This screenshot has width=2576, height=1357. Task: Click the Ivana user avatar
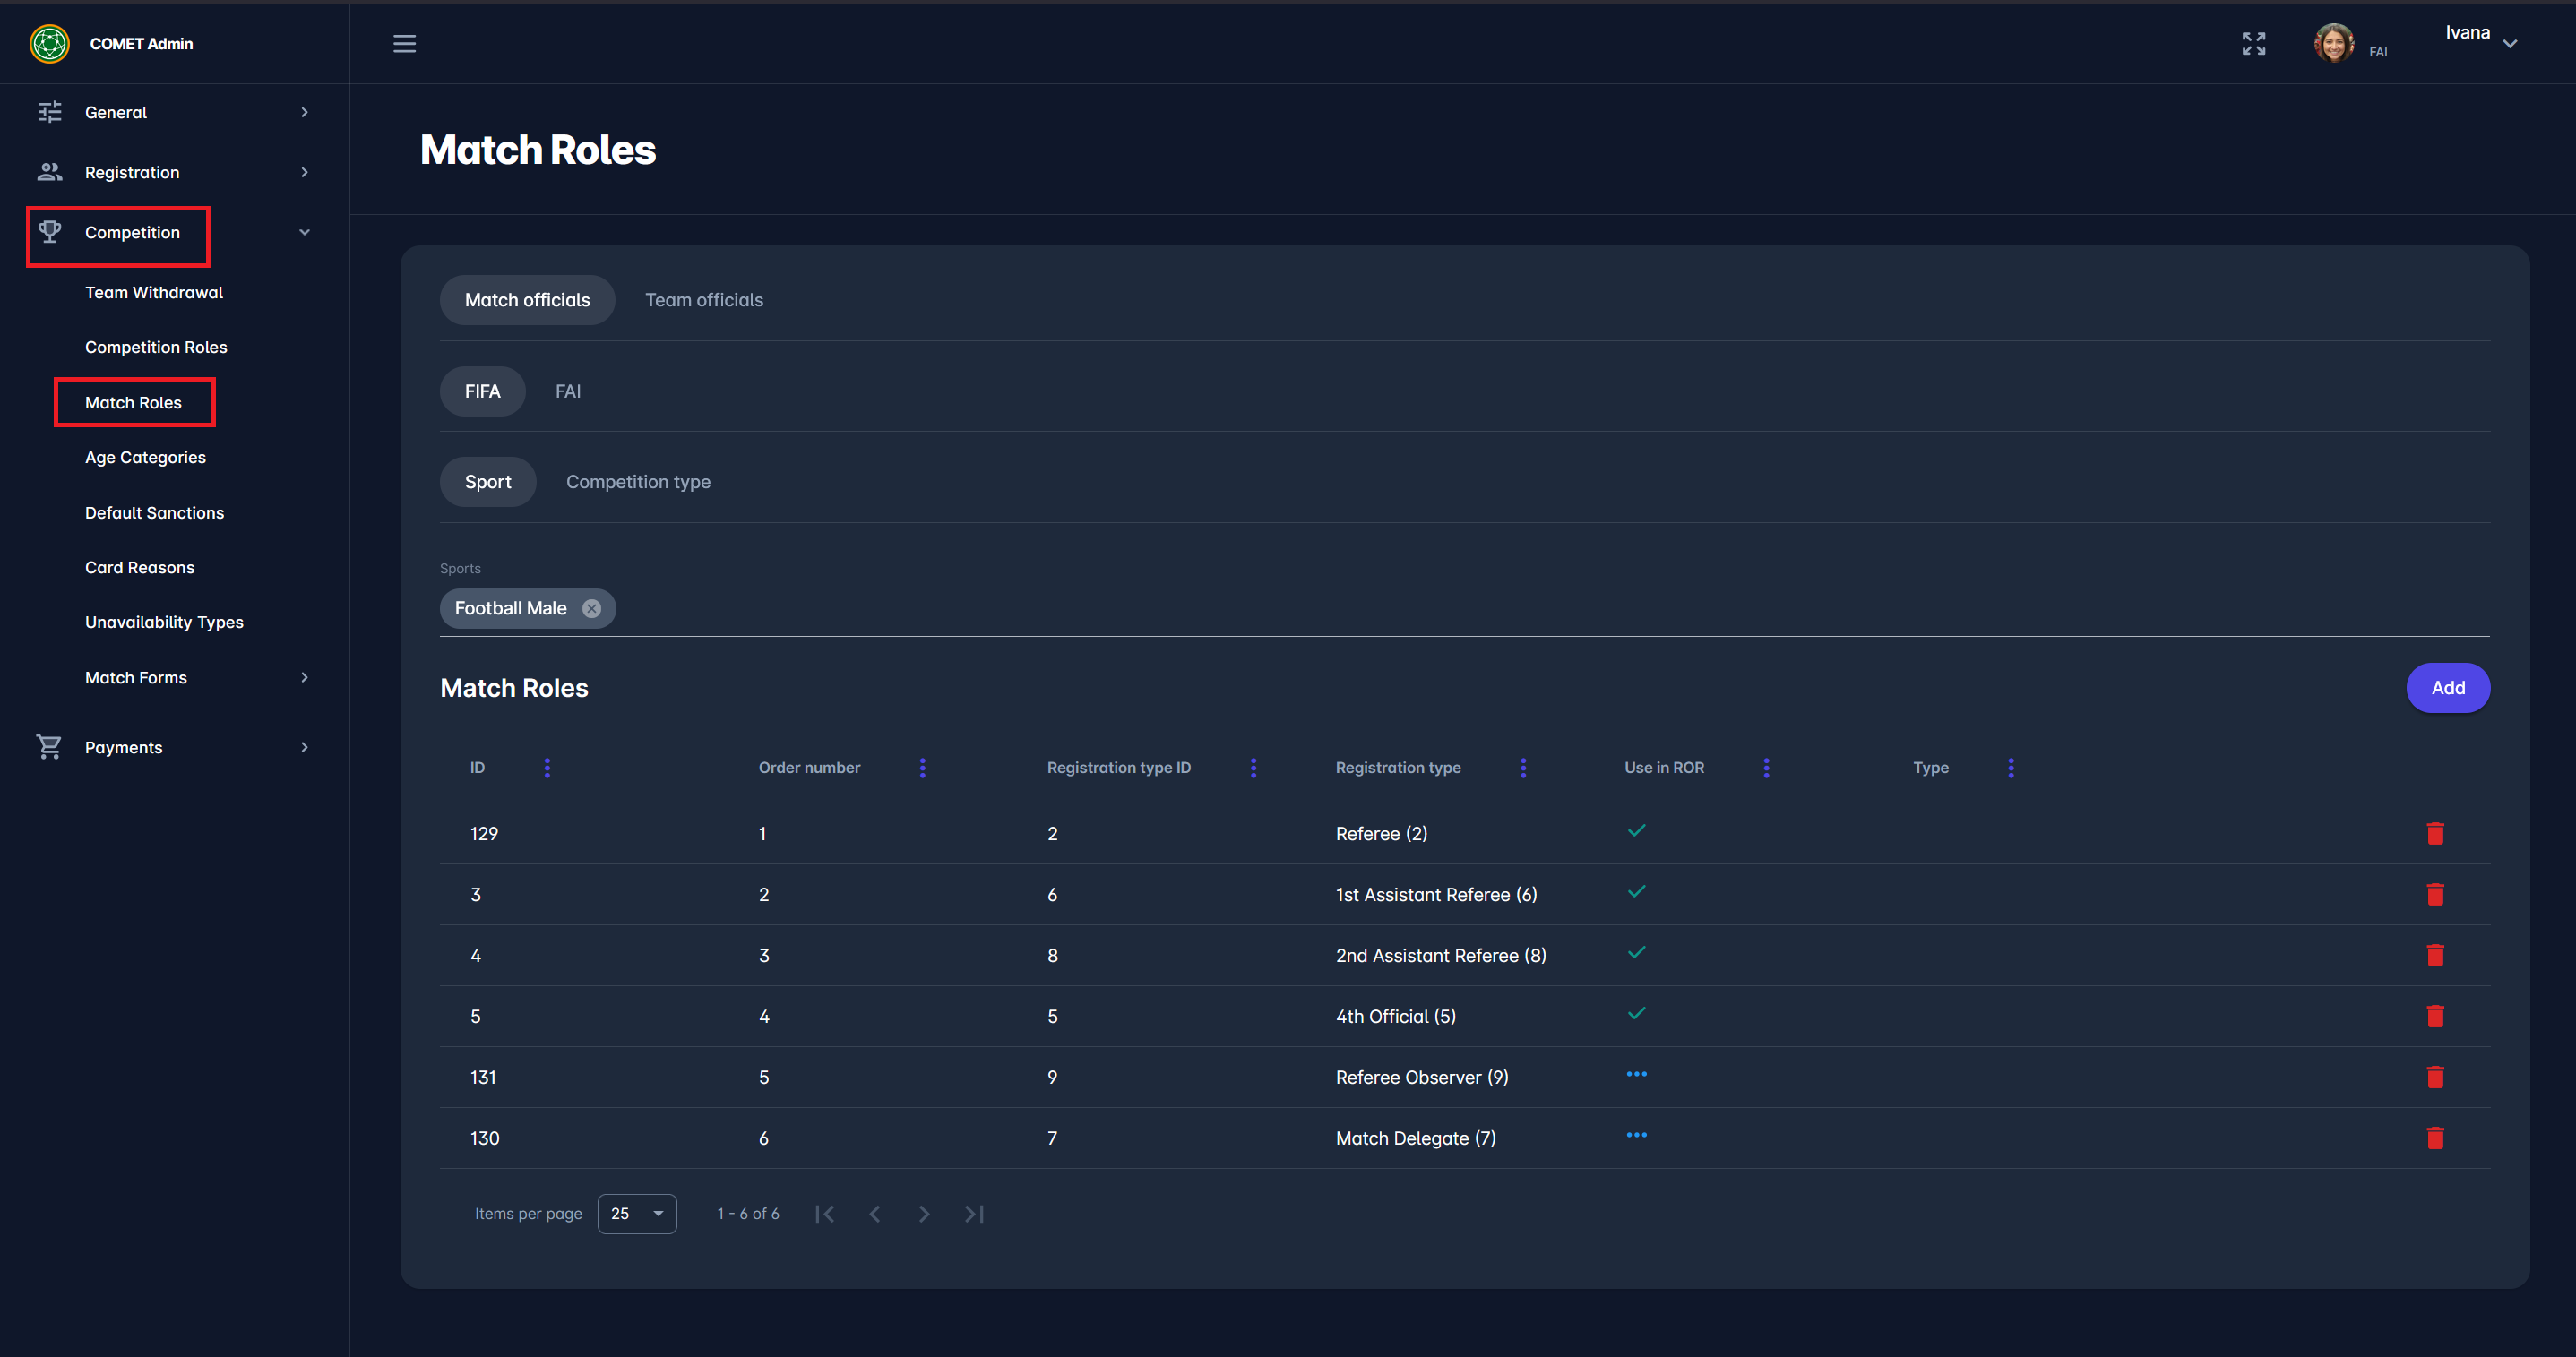pyautogui.click(x=2333, y=44)
